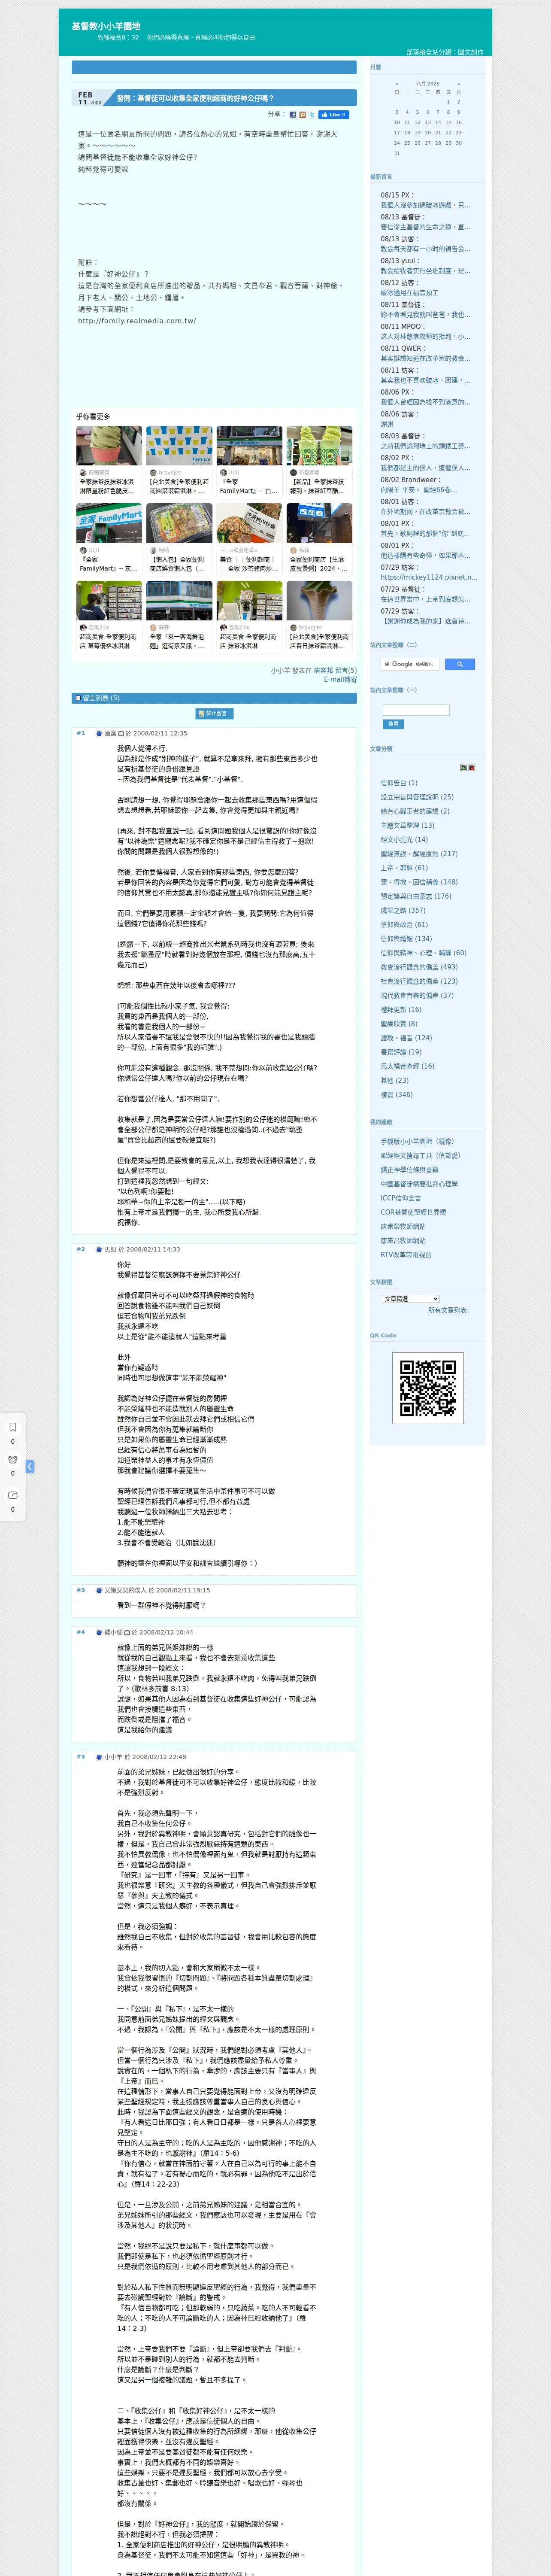Click the floating bookmark icon
The image size is (551, 2576).
(13, 1427)
